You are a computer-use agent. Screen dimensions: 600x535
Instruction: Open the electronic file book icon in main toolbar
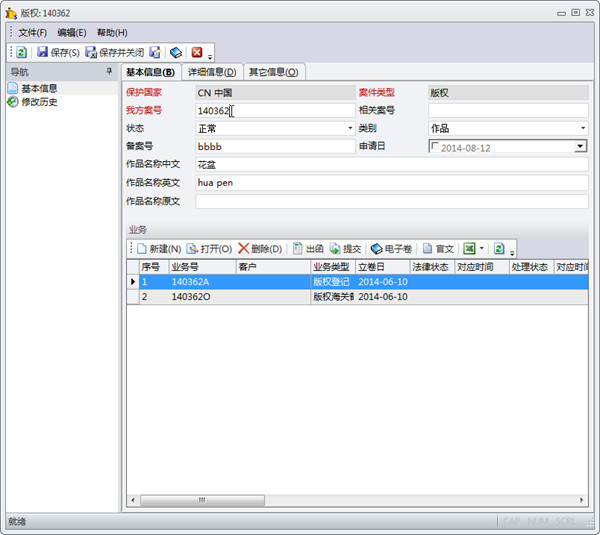pyautogui.click(x=176, y=52)
